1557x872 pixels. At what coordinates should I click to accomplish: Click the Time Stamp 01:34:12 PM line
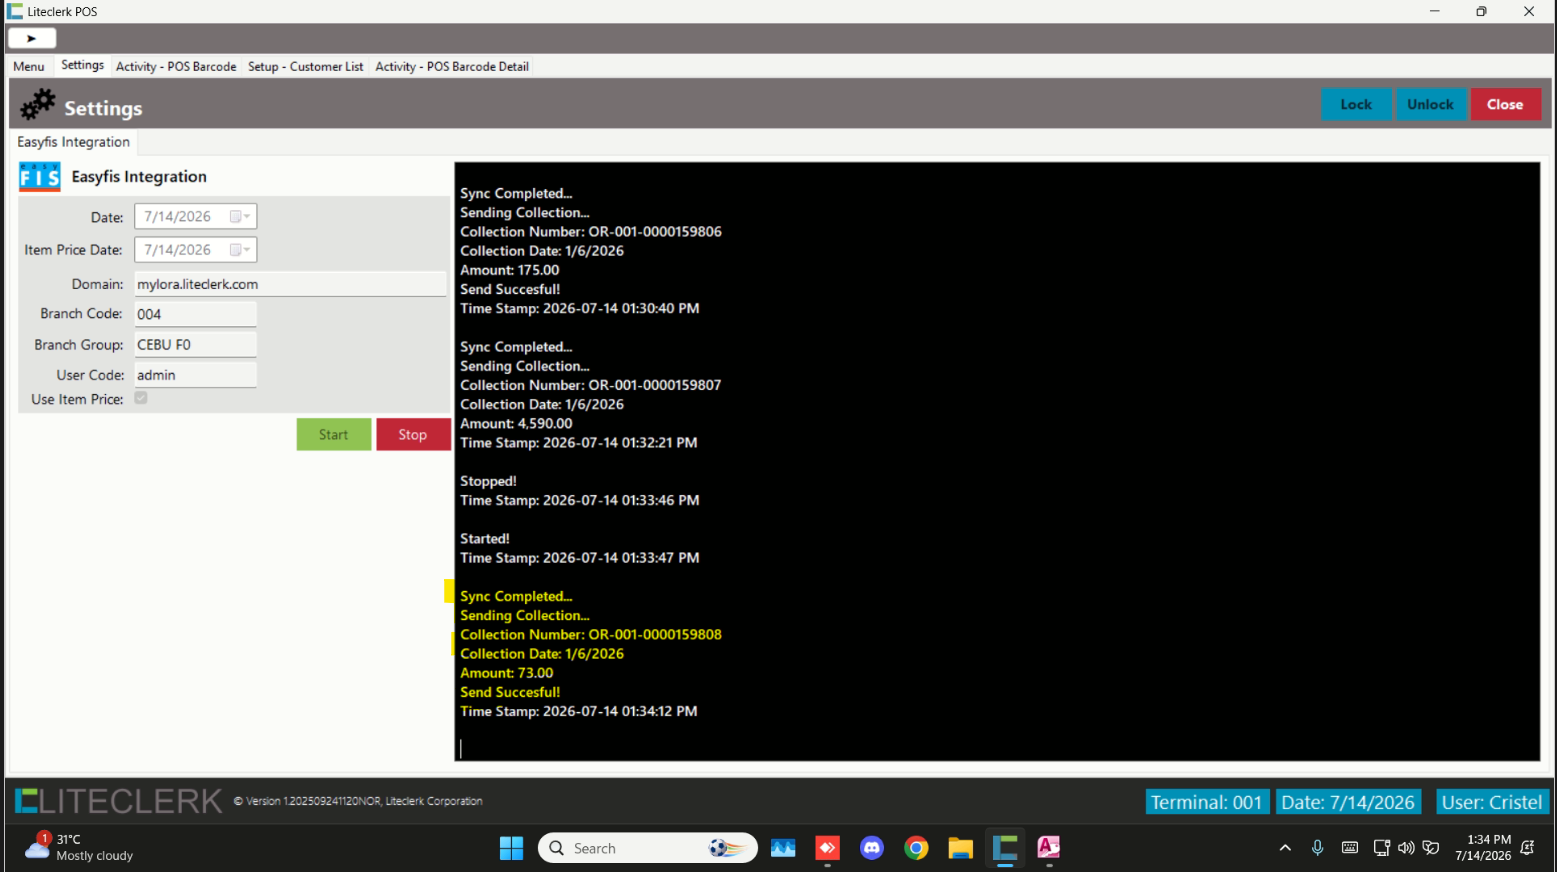[x=579, y=712]
